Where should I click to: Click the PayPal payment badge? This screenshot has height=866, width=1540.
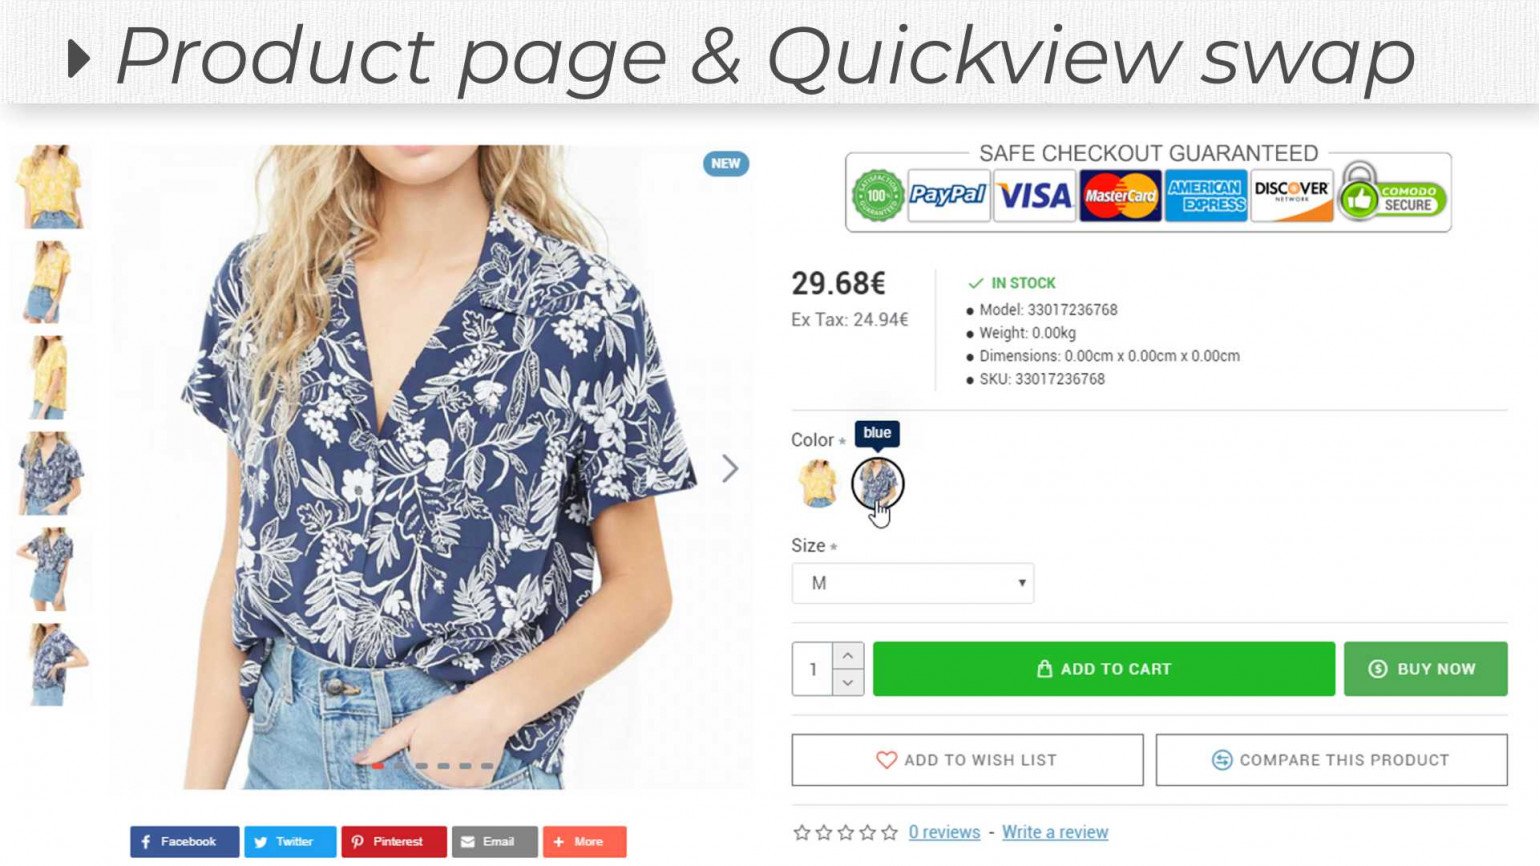coord(947,195)
